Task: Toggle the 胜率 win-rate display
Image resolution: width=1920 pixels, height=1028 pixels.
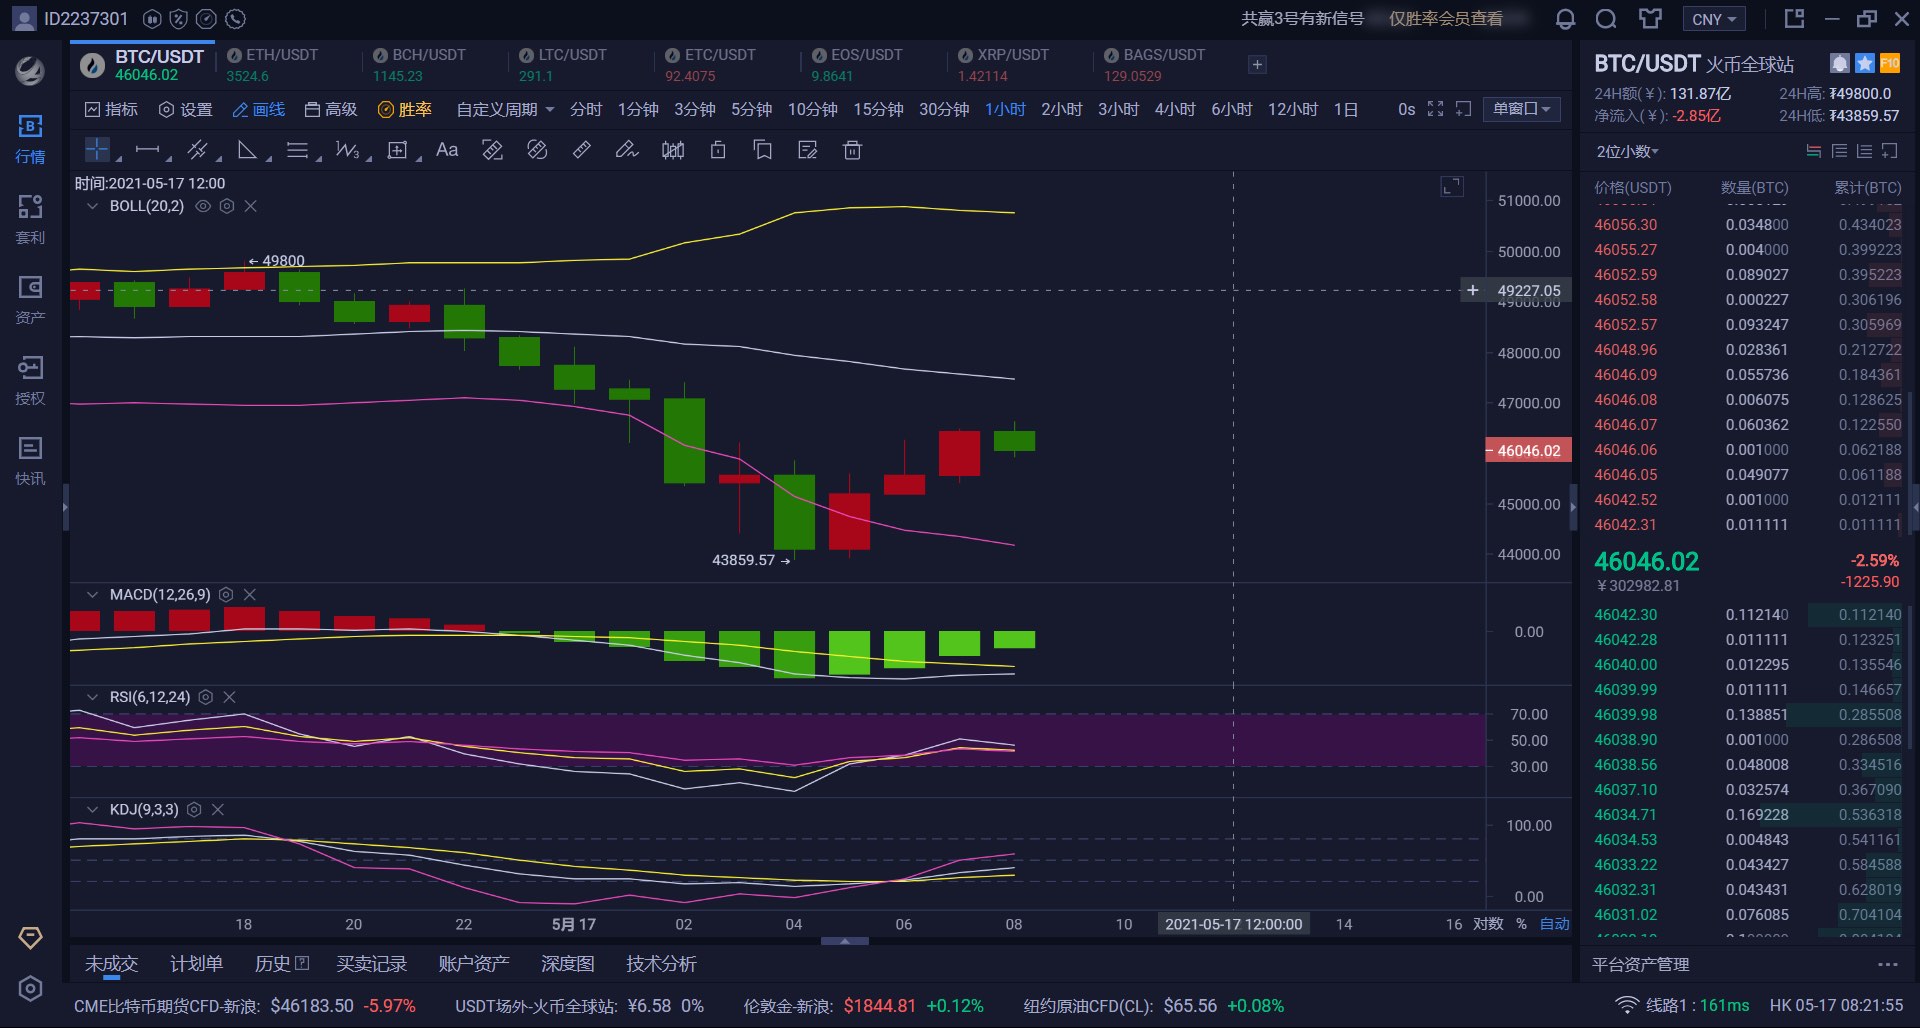Action: pyautogui.click(x=404, y=109)
